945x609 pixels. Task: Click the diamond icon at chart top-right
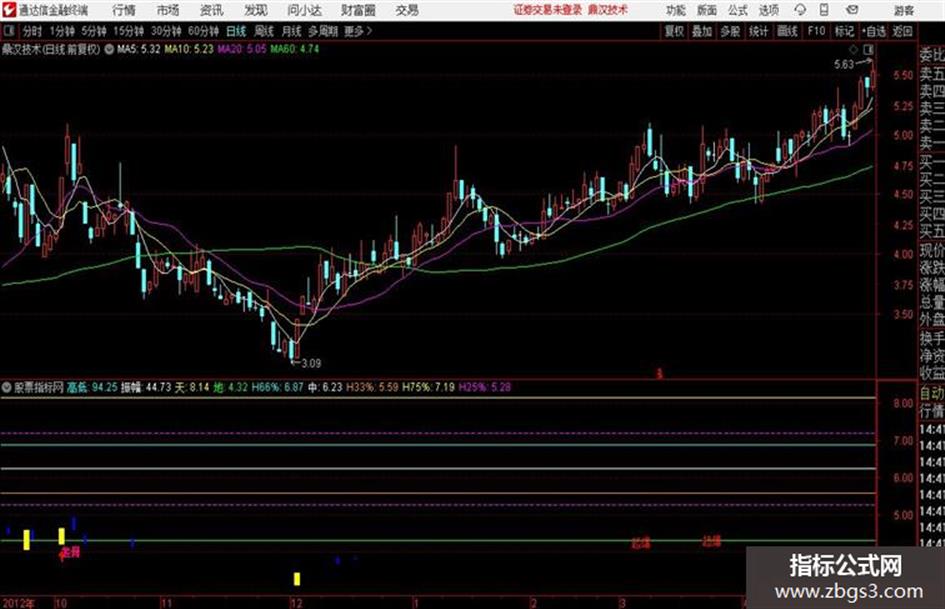point(853,49)
